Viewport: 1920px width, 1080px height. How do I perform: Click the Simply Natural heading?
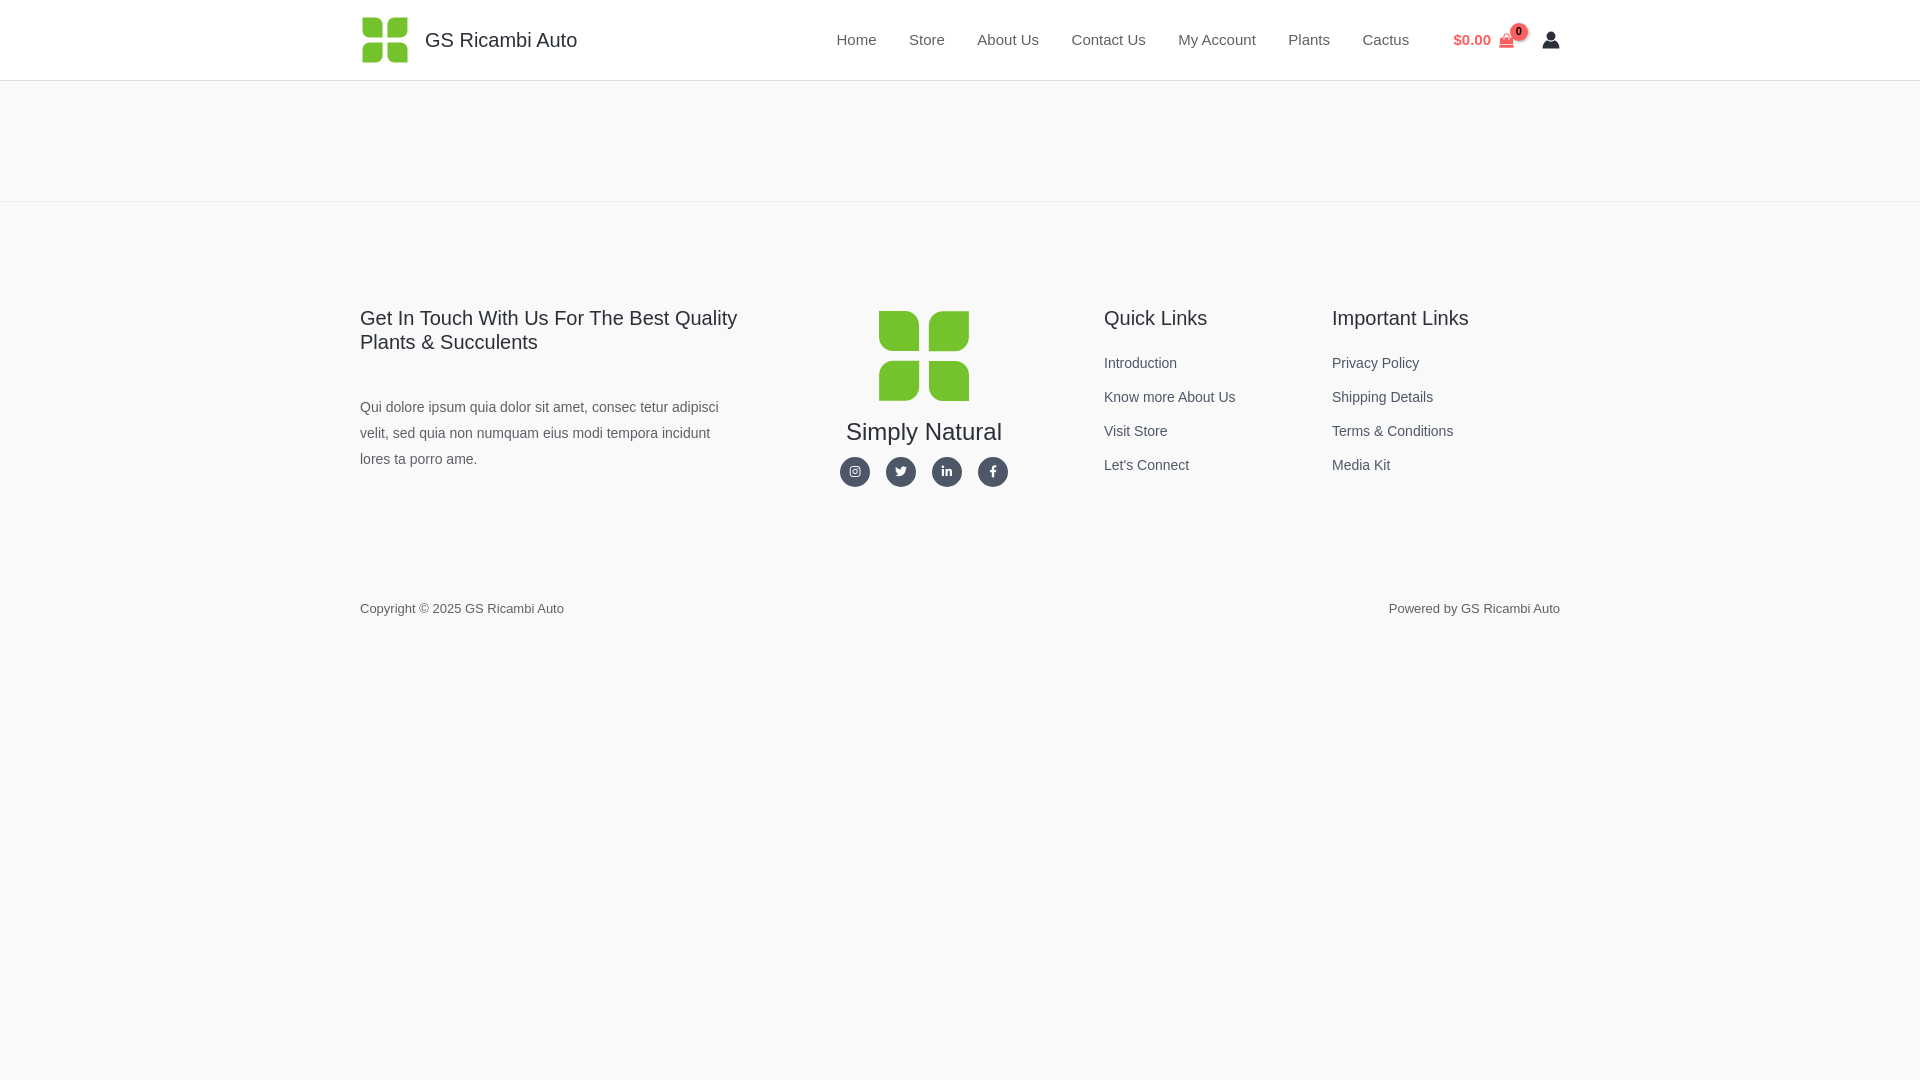pos(924,432)
